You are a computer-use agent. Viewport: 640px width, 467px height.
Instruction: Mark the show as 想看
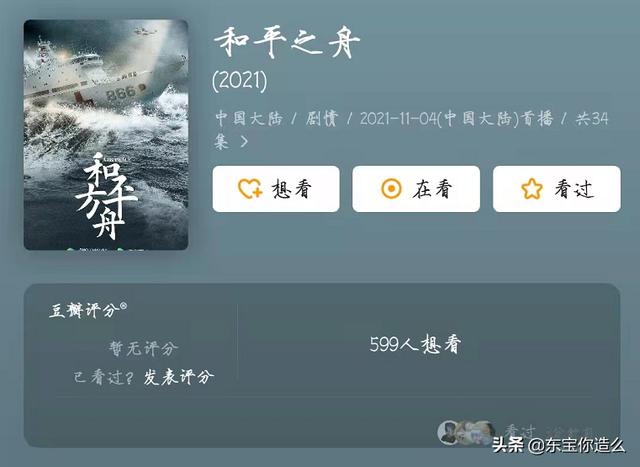tap(276, 189)
